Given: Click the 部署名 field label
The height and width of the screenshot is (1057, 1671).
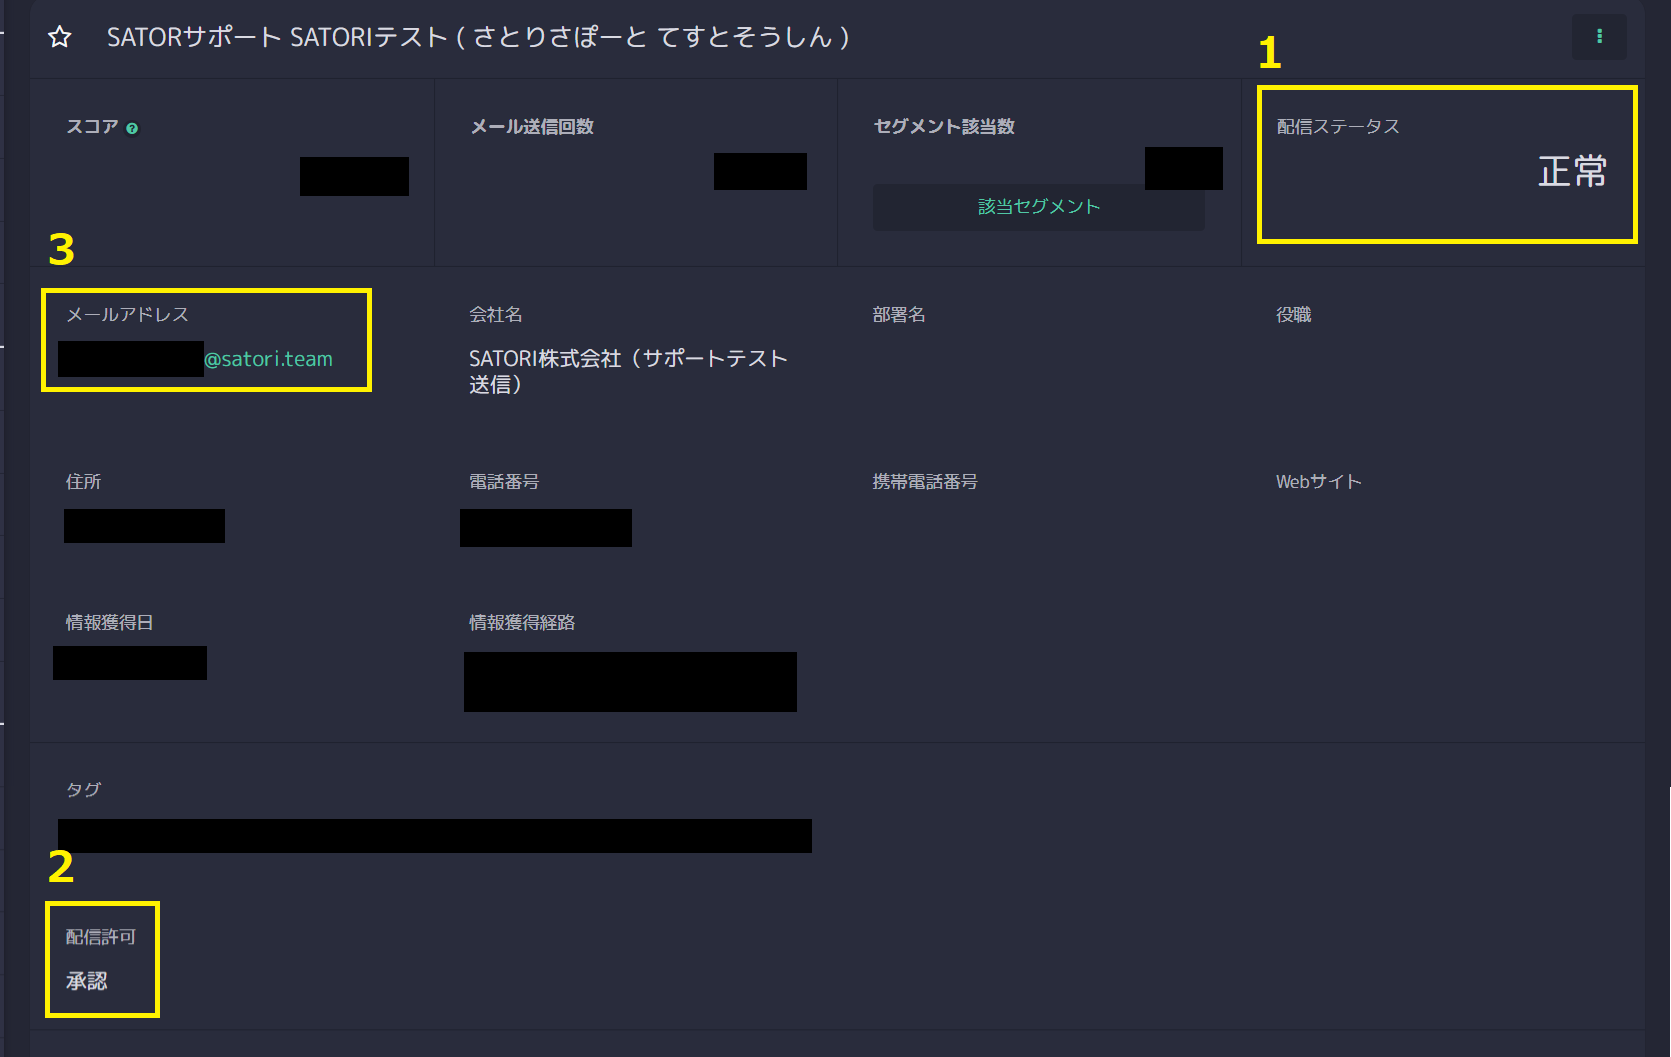Looking at the screenshot, I should pos(899,314).
